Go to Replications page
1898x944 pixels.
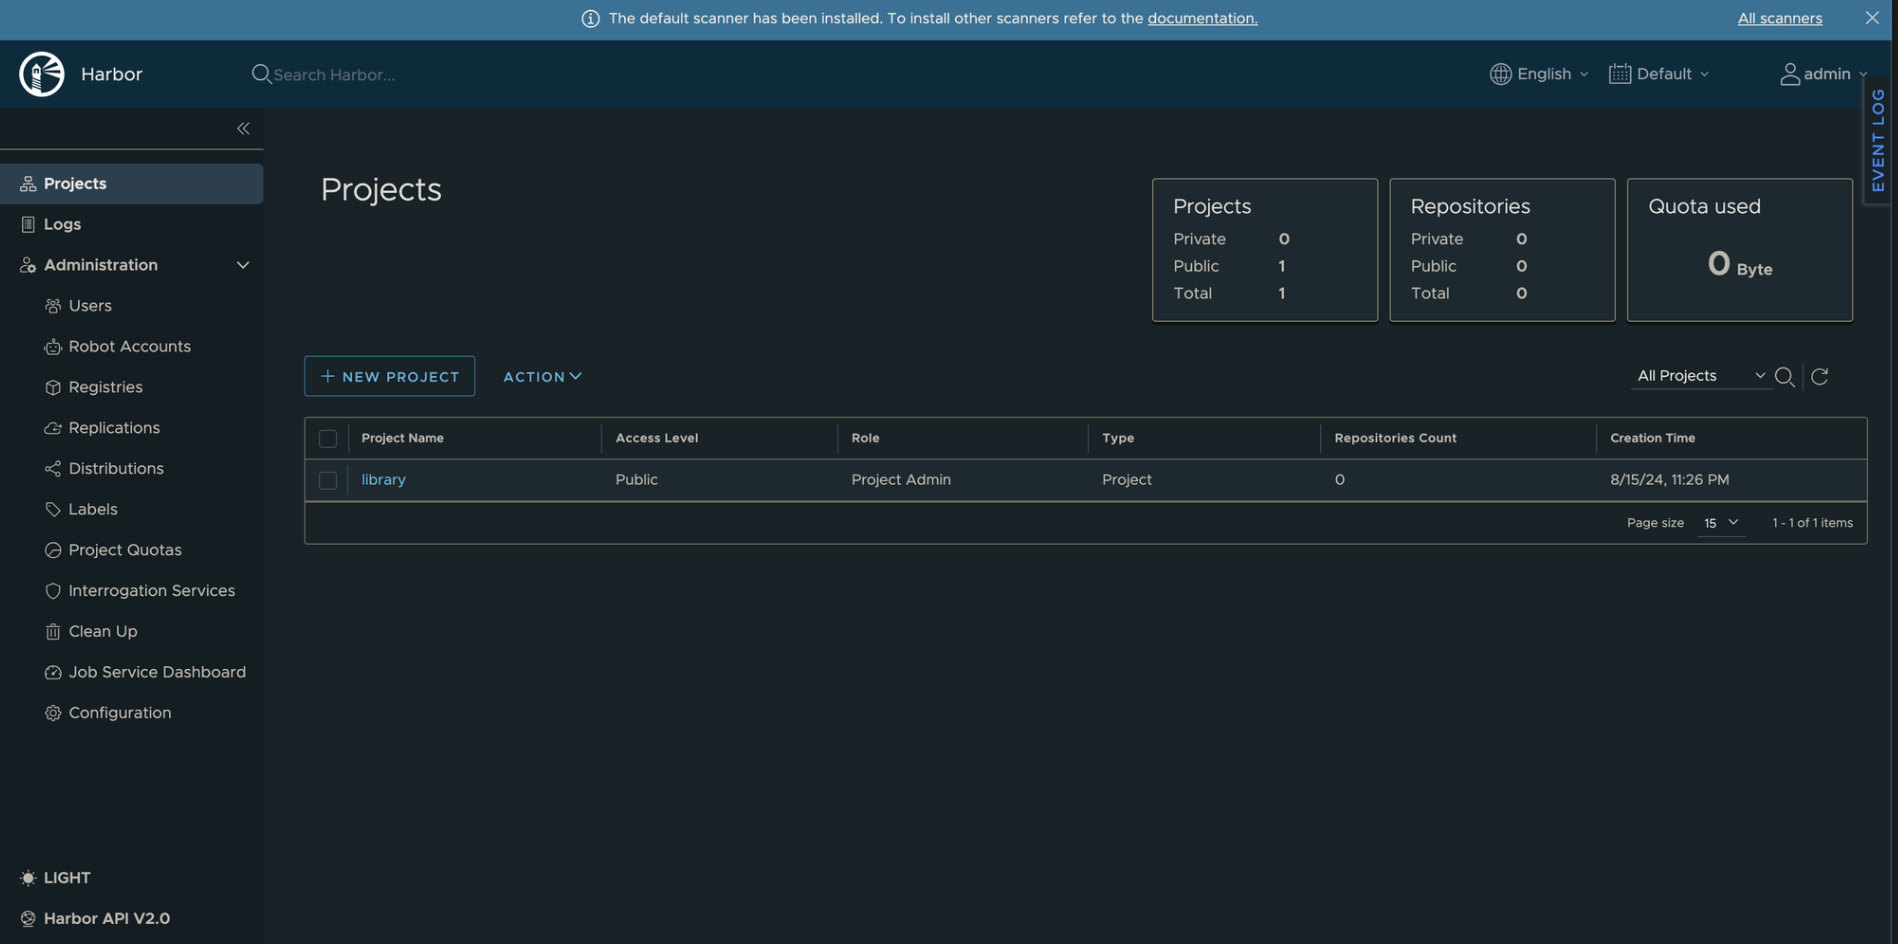point(114,428)
